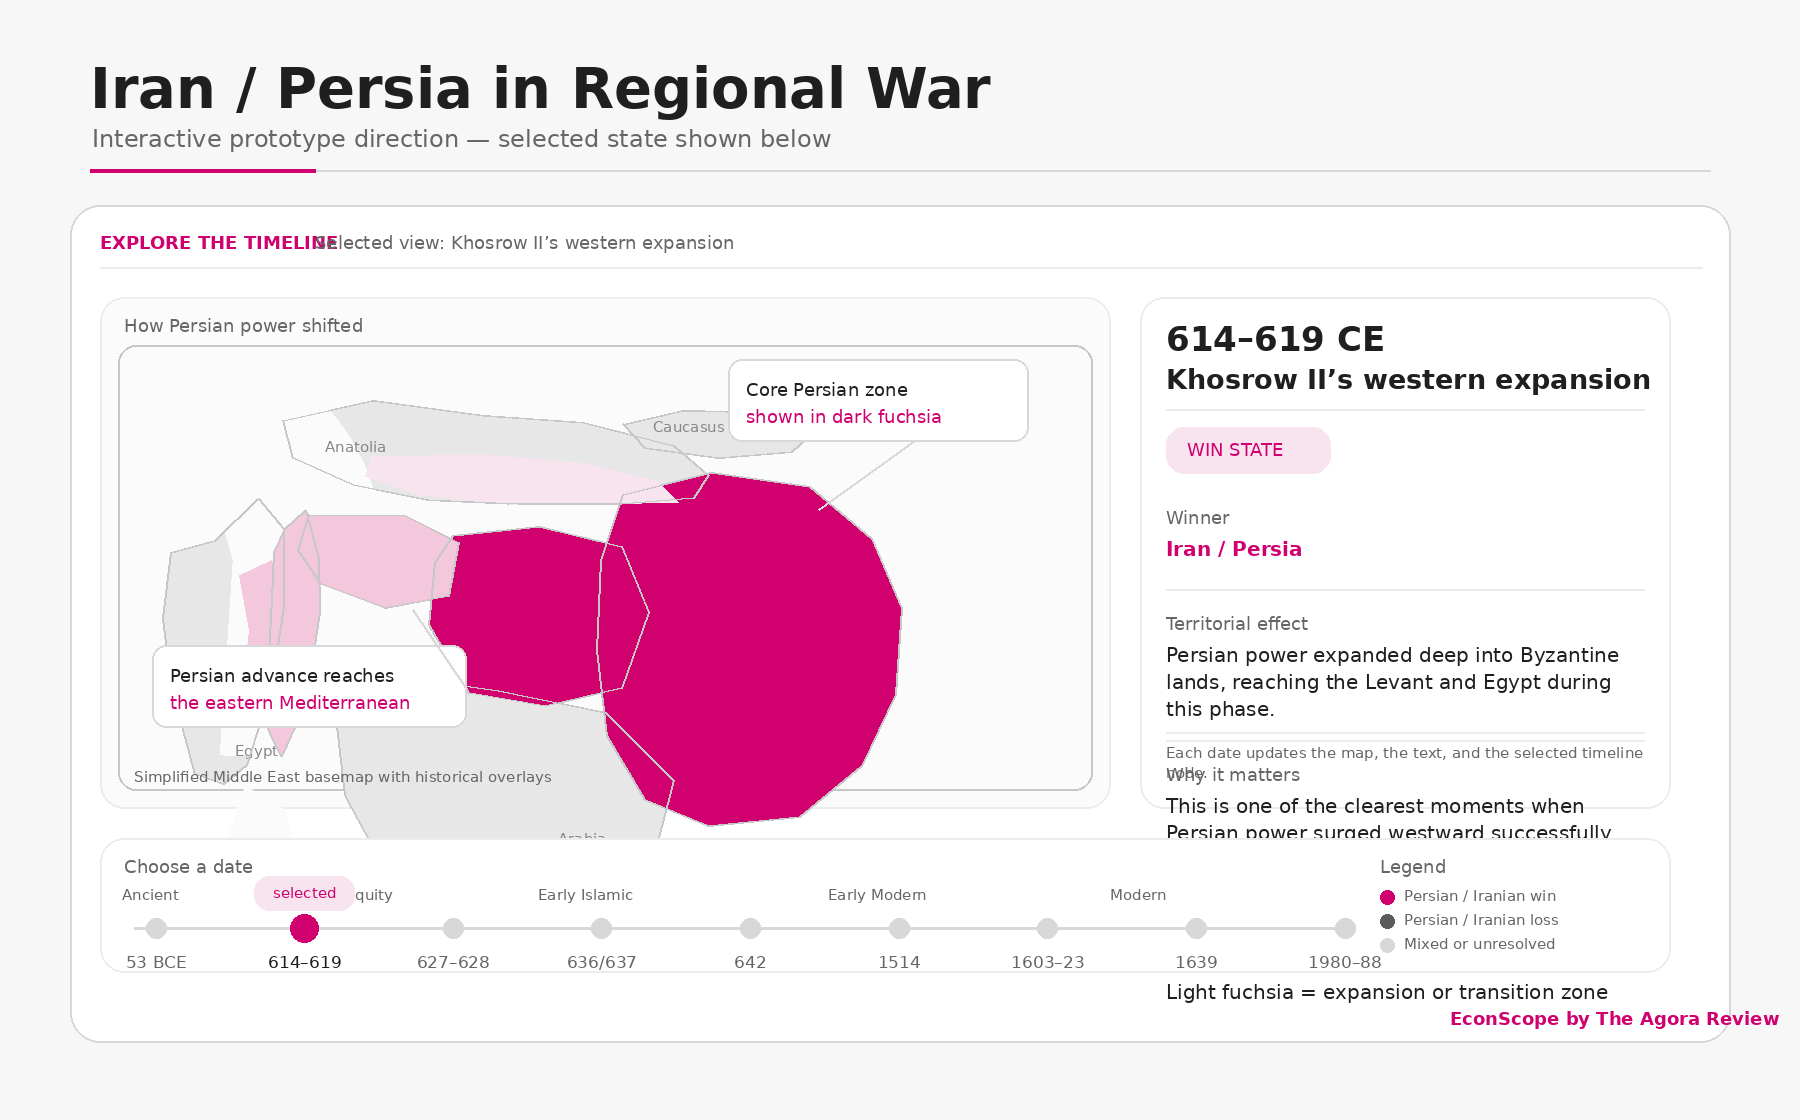Open the Core Persian zone callout
Screen dimensions: 1800x1120
pyautogui.click(x=878, y=401)
